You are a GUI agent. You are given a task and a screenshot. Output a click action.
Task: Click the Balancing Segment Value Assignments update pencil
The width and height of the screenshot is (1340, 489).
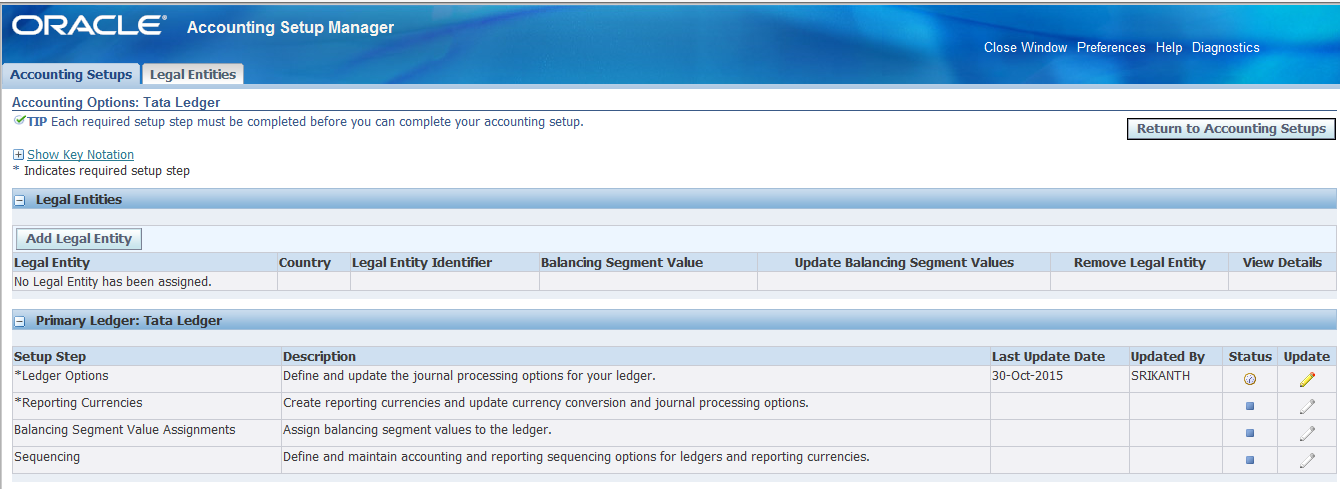click(1307, 433)
